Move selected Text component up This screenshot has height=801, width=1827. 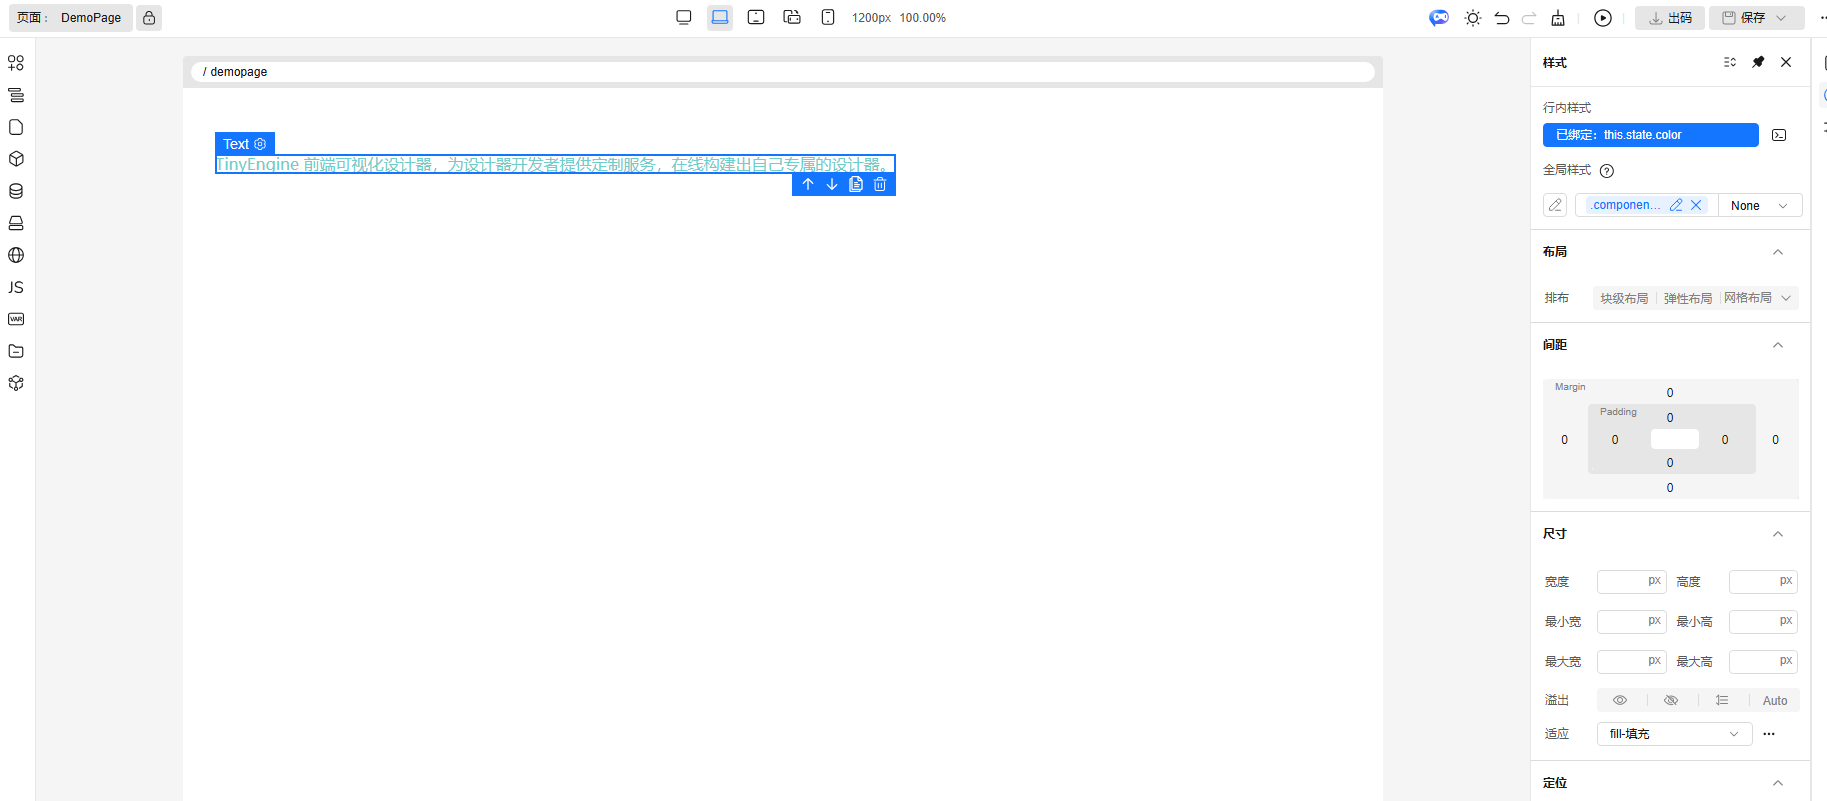(808, 185)
